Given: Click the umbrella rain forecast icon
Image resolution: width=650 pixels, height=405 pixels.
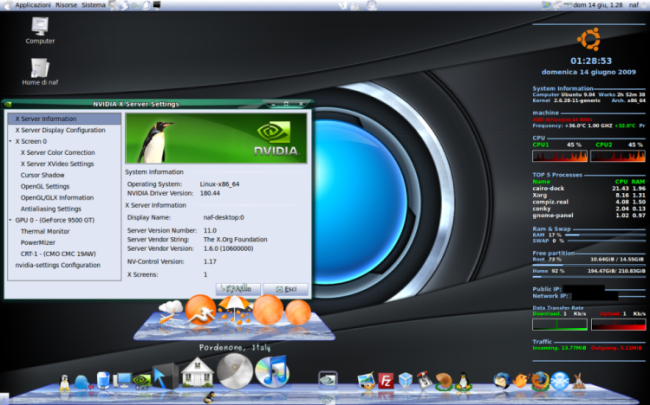Looking at the screenshot, I should pos(234,309).
